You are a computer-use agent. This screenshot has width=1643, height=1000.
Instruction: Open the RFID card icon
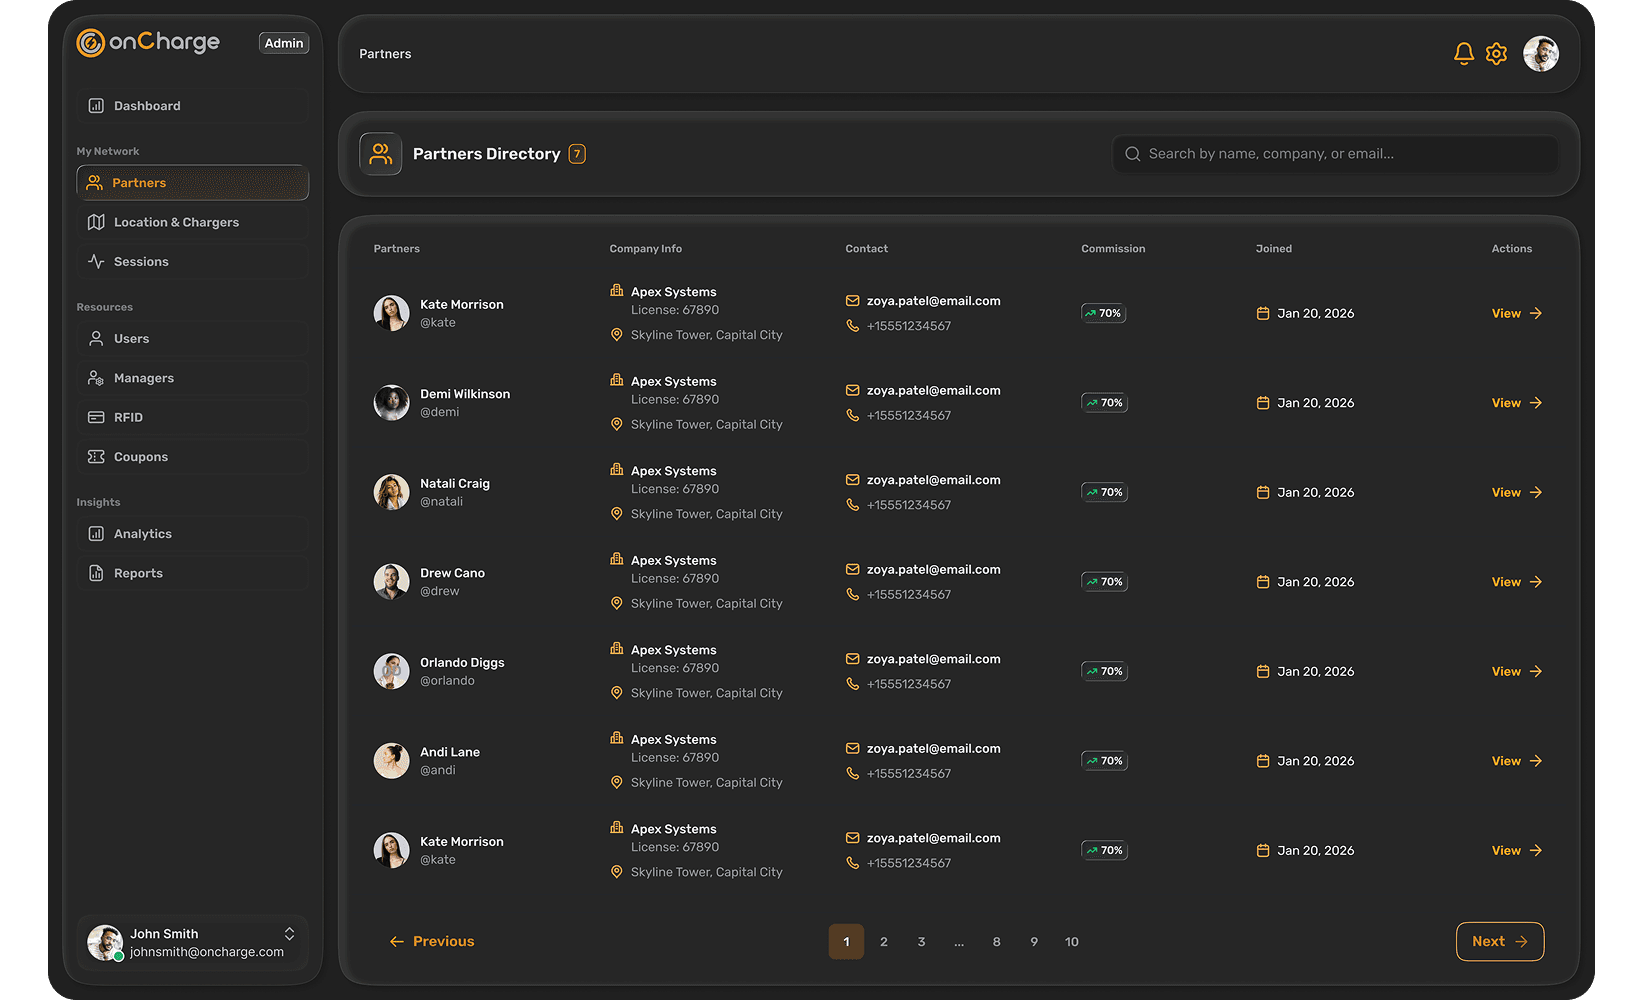(95, 417)
